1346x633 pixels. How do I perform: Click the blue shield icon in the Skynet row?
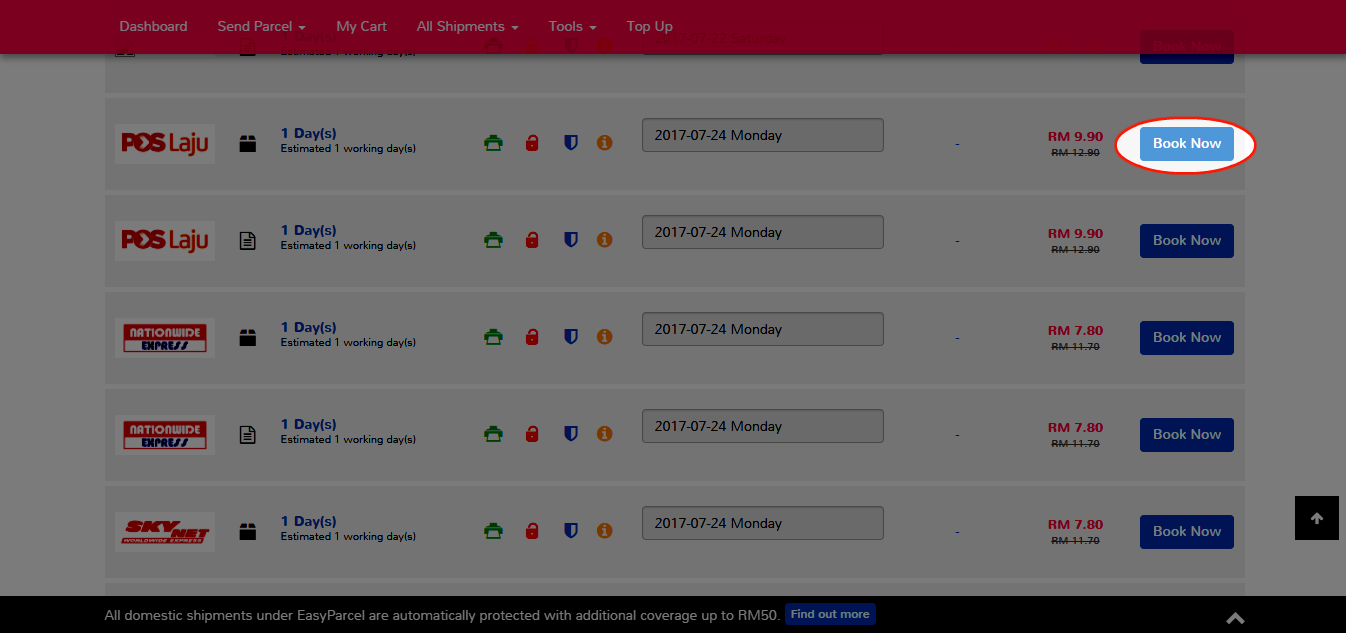coord(571,531)
